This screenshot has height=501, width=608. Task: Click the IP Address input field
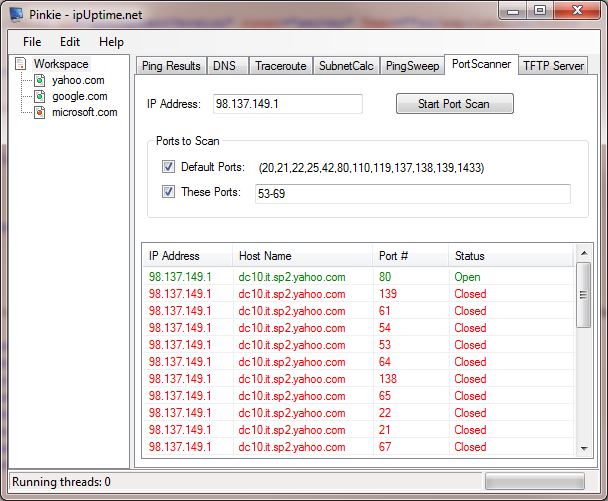click(288, 104)
